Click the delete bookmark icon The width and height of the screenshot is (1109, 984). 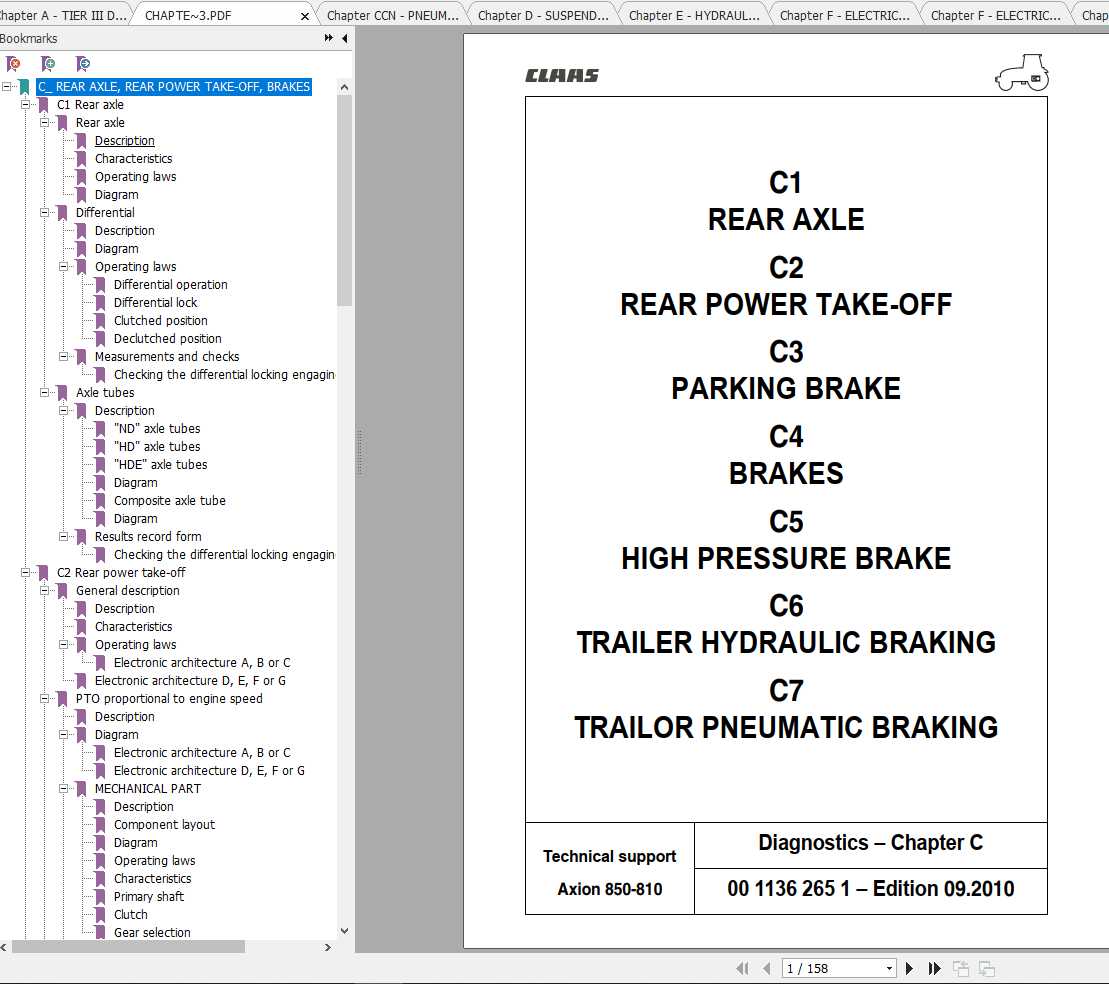pyautogui.click(x=13, y=64)
